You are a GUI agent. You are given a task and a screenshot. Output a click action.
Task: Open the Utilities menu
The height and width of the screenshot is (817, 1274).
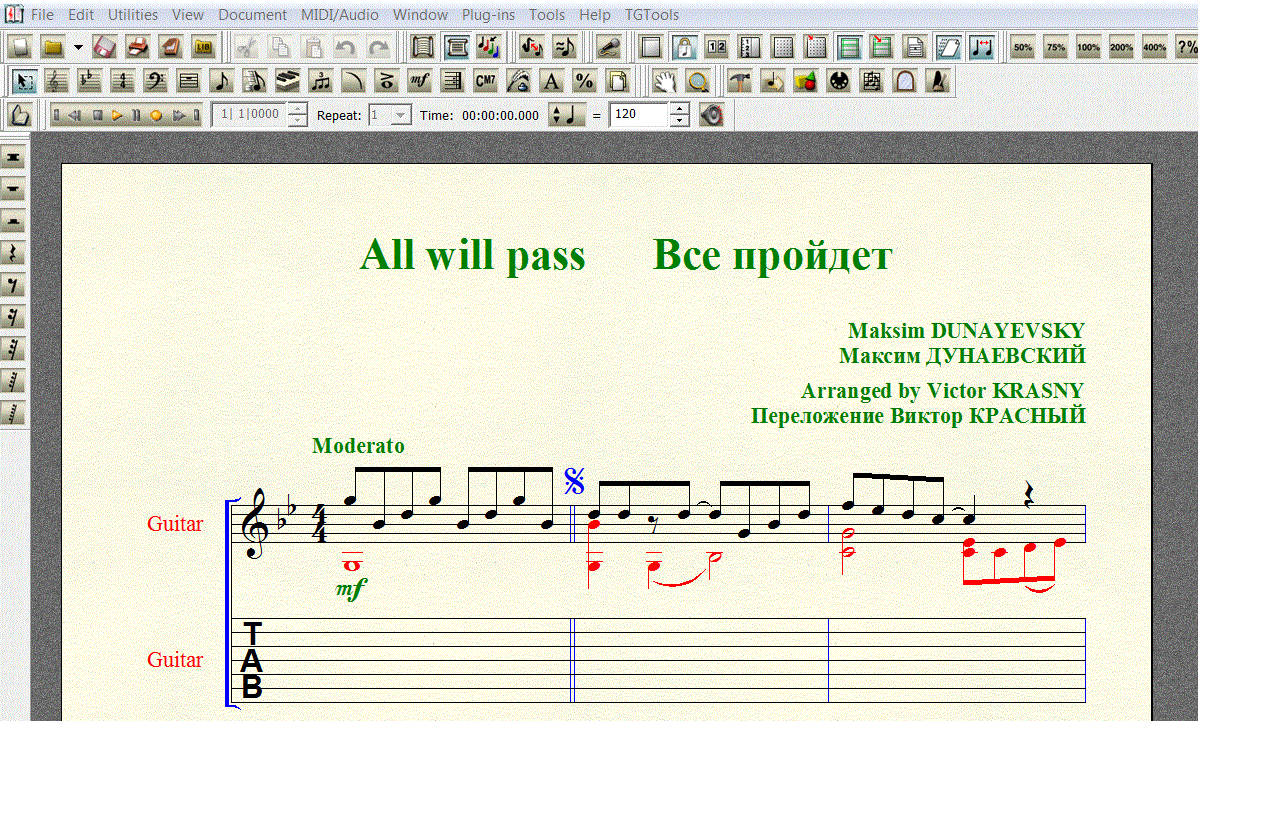point(133,15)
